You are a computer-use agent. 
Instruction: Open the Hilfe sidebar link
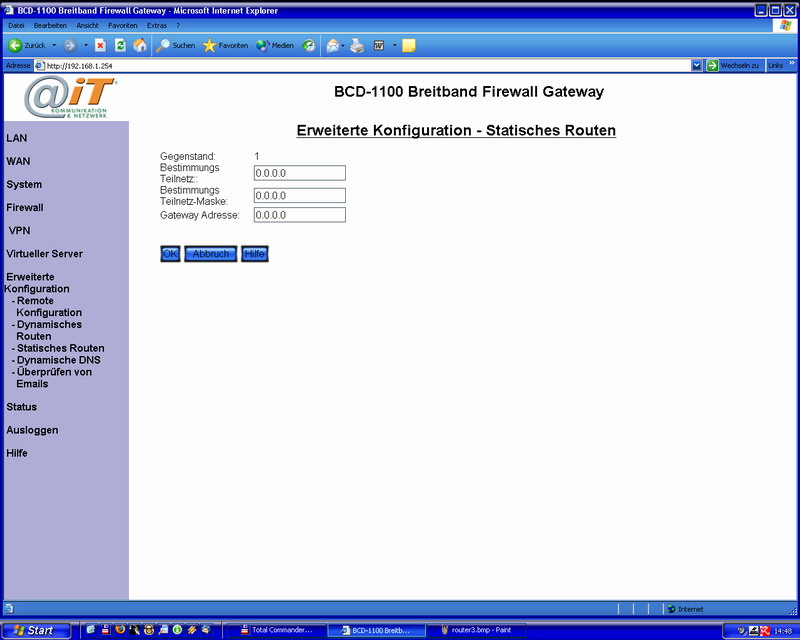pyautogui.click(x=17, y=453)
